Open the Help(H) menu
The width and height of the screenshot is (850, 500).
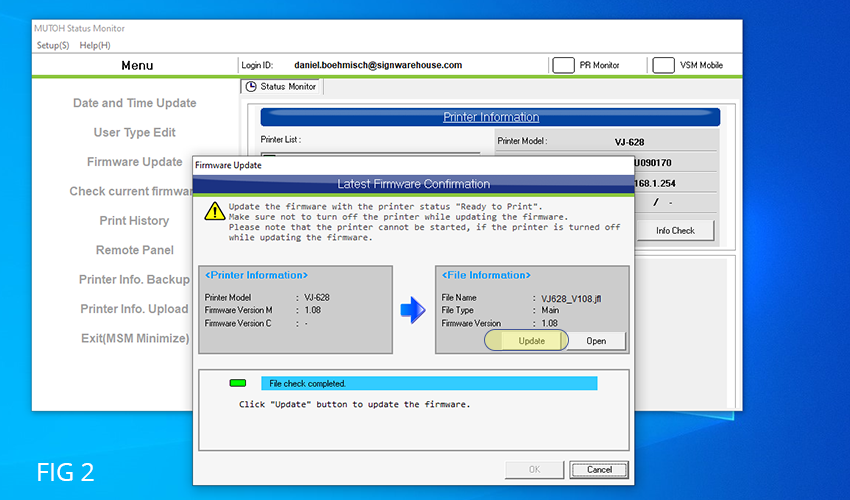click(95, 45)
